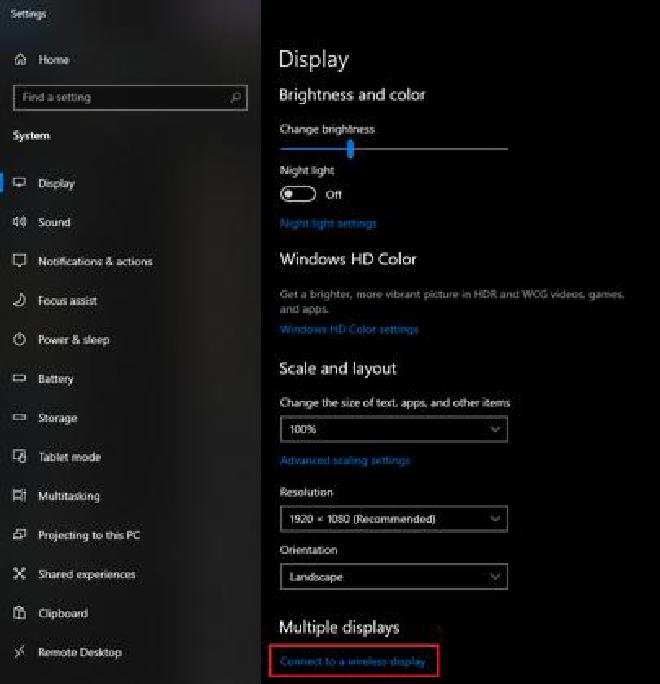Viewport: 660px width, 684px height.
Task: Open the Battery icon entry
Action: [19, 379]
